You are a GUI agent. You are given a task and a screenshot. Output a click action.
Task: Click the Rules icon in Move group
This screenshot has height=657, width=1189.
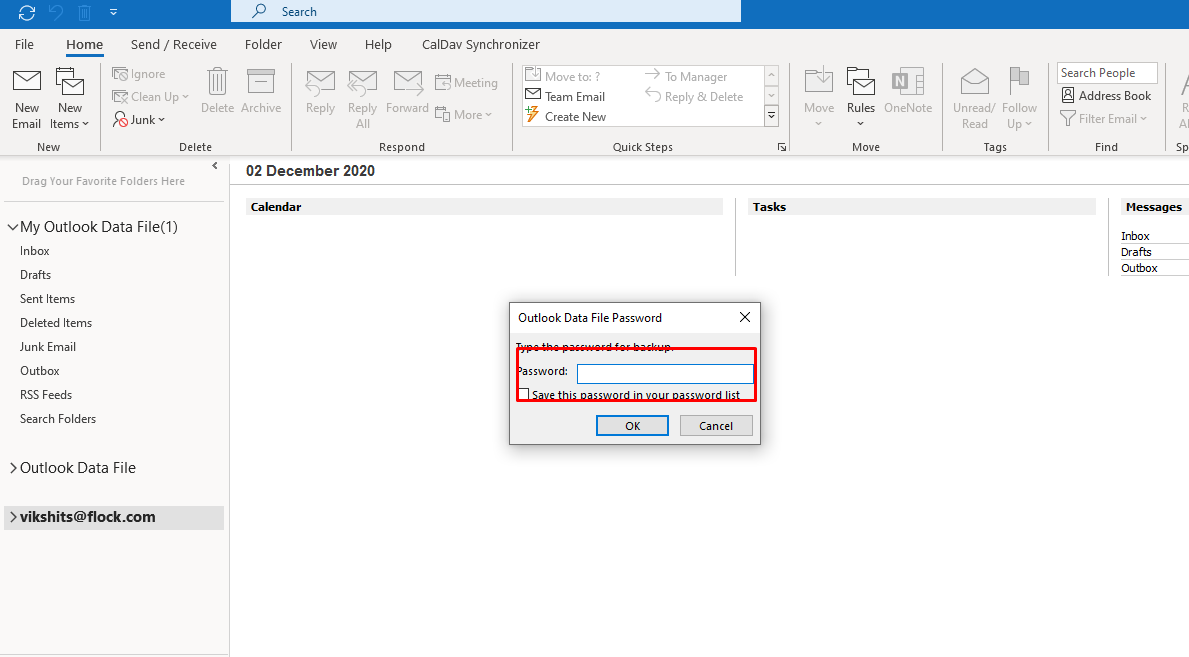pyautogui.click(x=861, y=82)
